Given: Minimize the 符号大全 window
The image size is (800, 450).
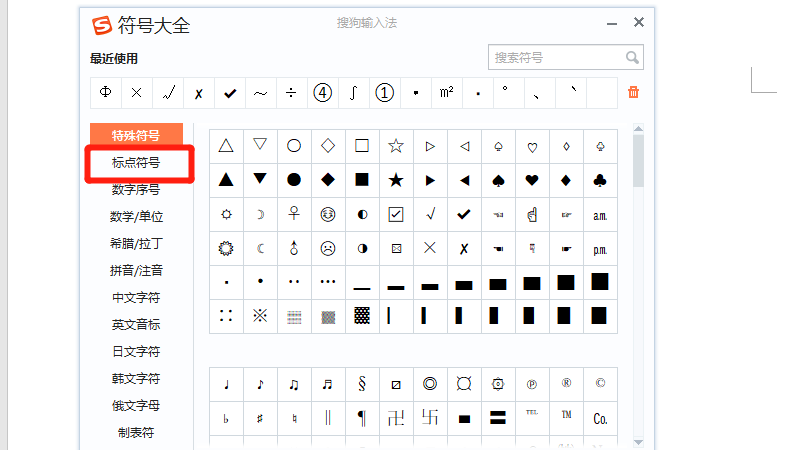Looking at the screenshot, I should [x=611, y=23].
